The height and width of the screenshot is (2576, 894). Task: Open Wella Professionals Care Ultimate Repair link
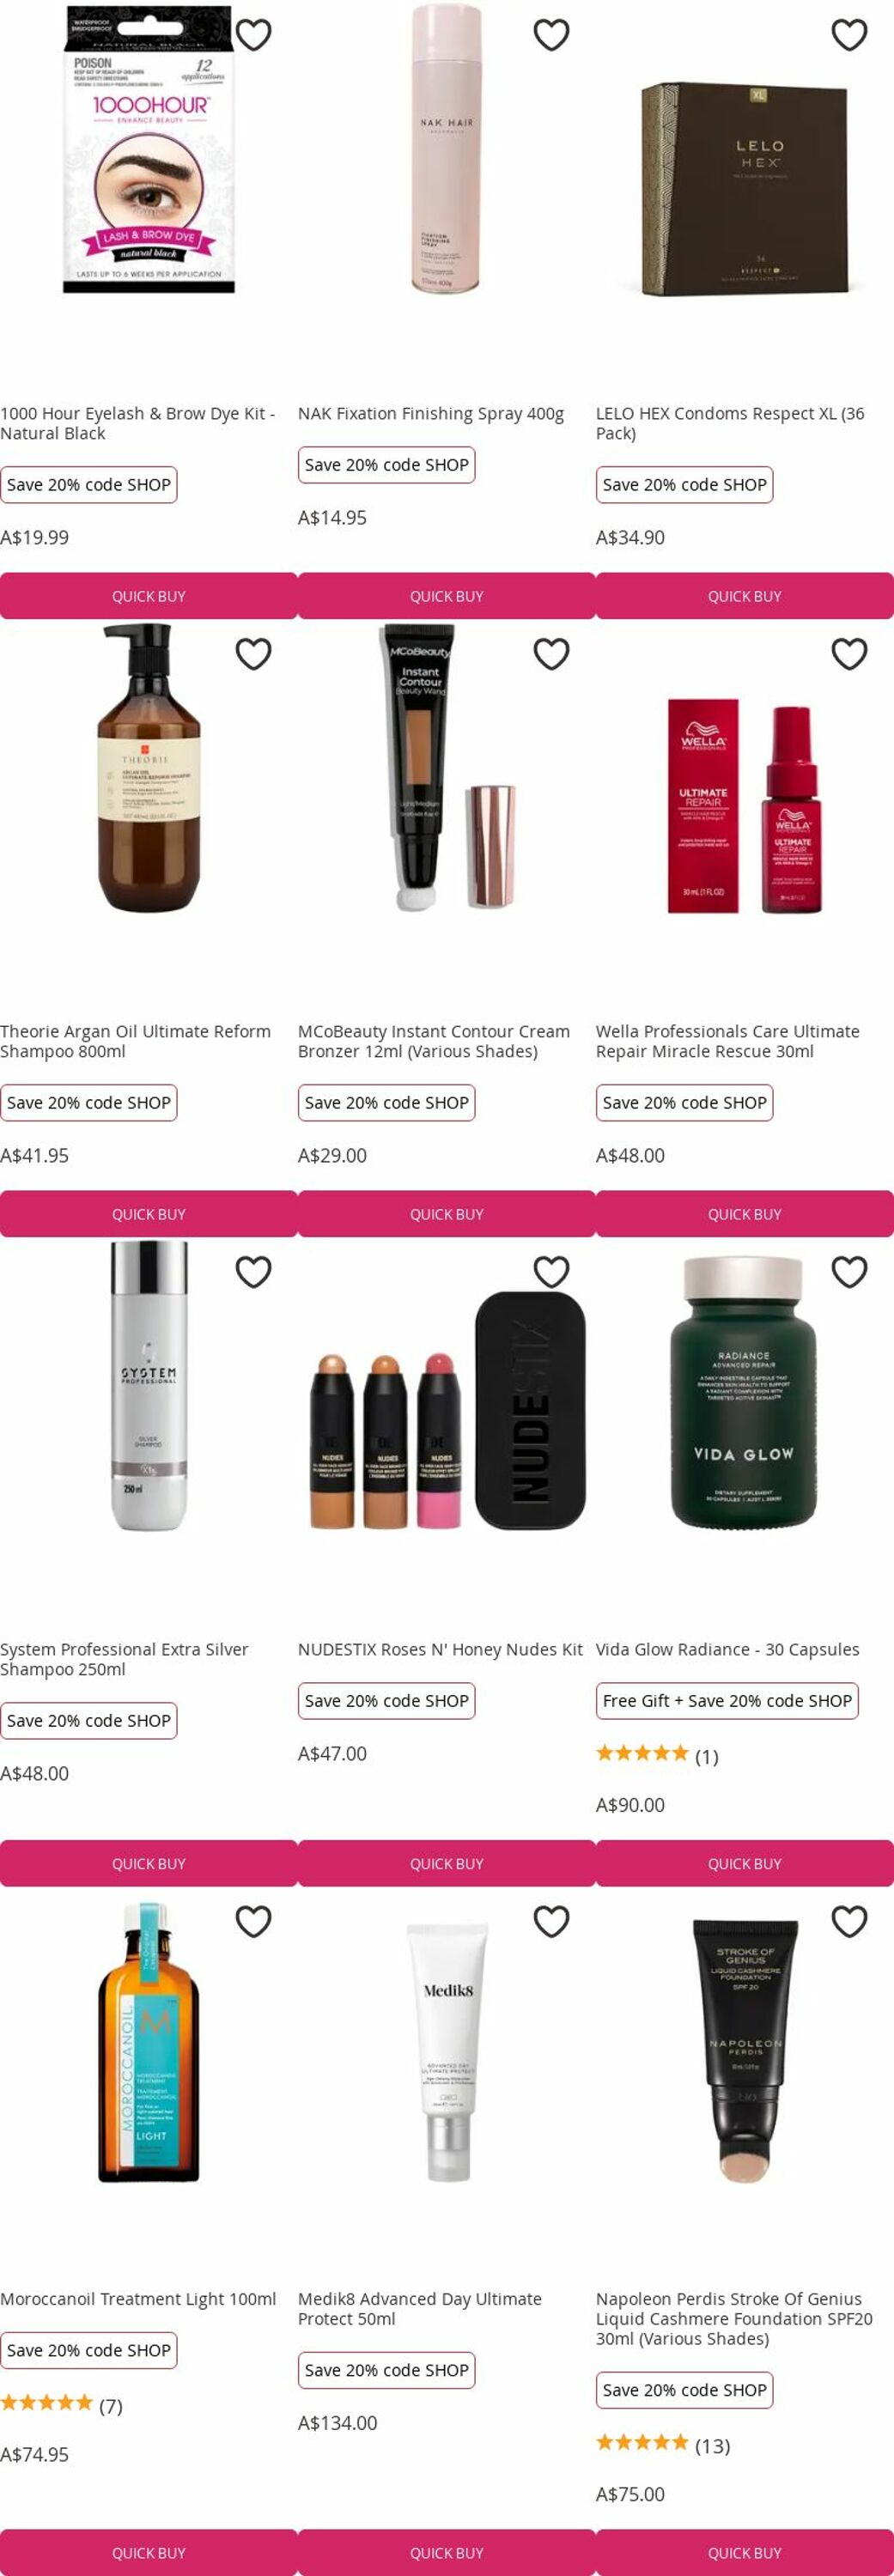[x=728, y=1041]
